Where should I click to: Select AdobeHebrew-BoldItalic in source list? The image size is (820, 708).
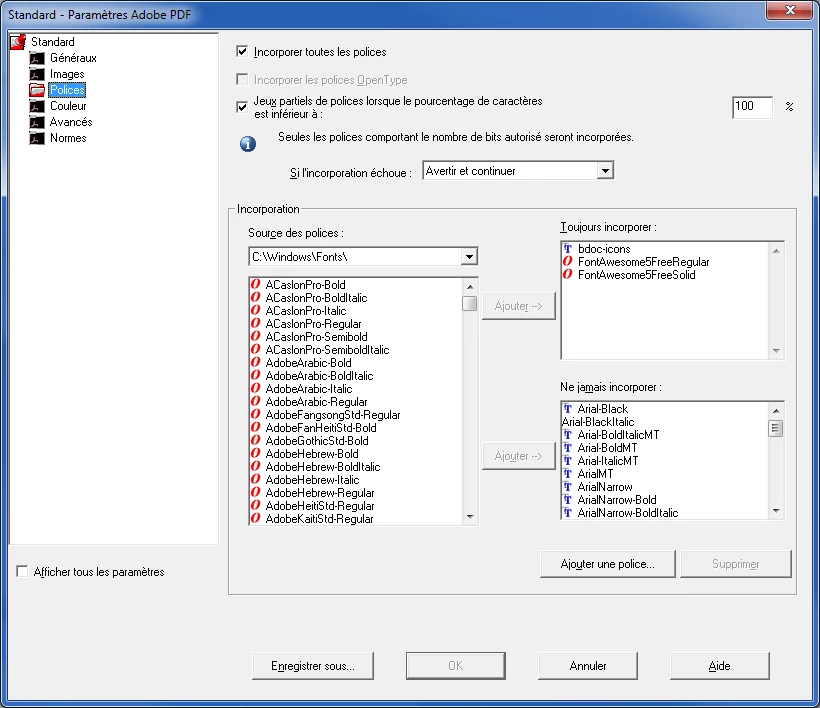pos(323,466)
